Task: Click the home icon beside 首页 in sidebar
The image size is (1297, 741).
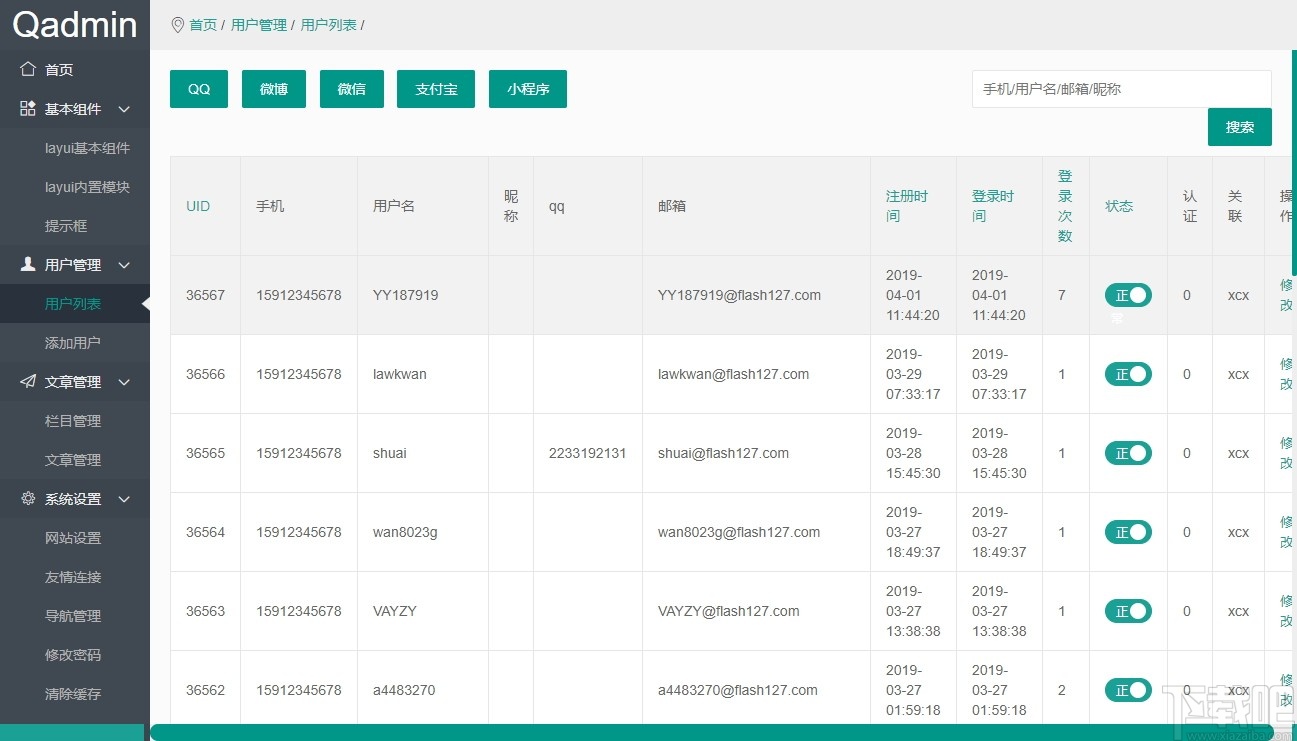Action: (28, 69)
